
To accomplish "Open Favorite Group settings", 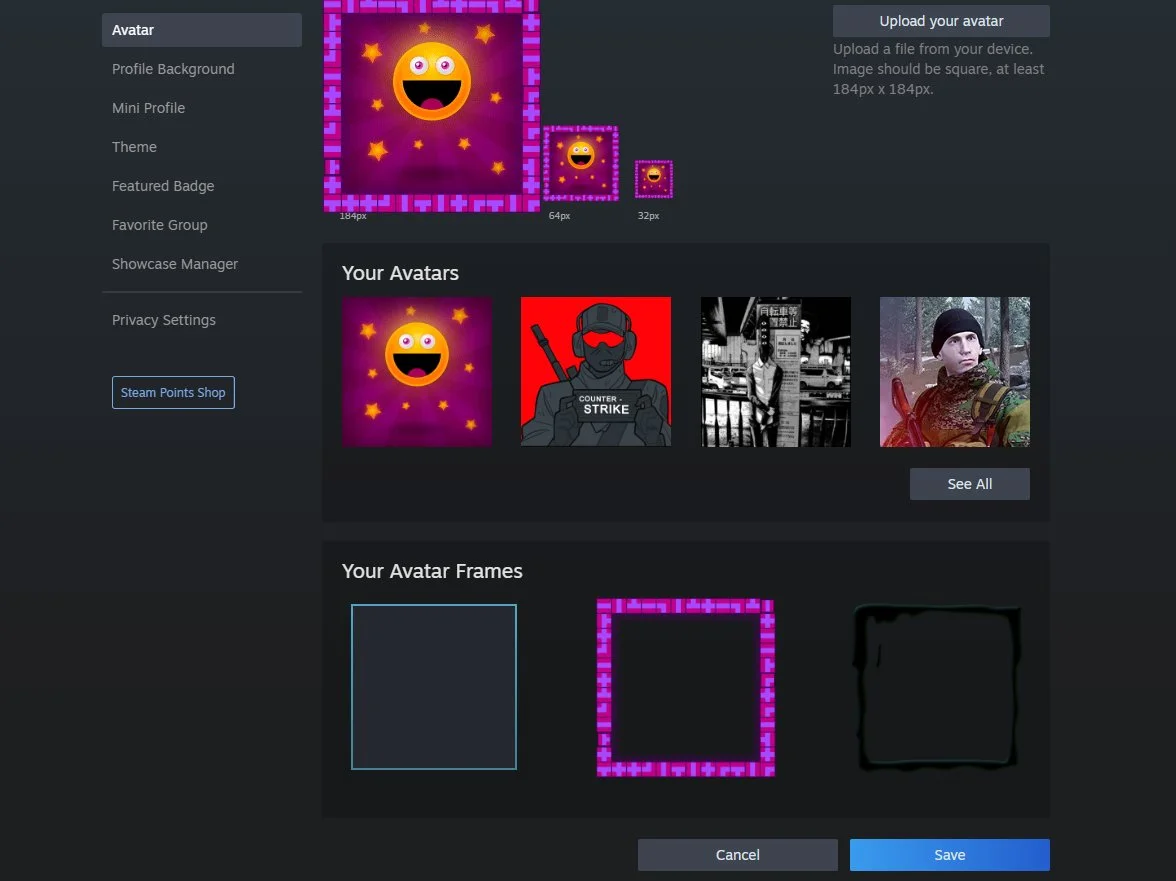I will pos(160,225).
